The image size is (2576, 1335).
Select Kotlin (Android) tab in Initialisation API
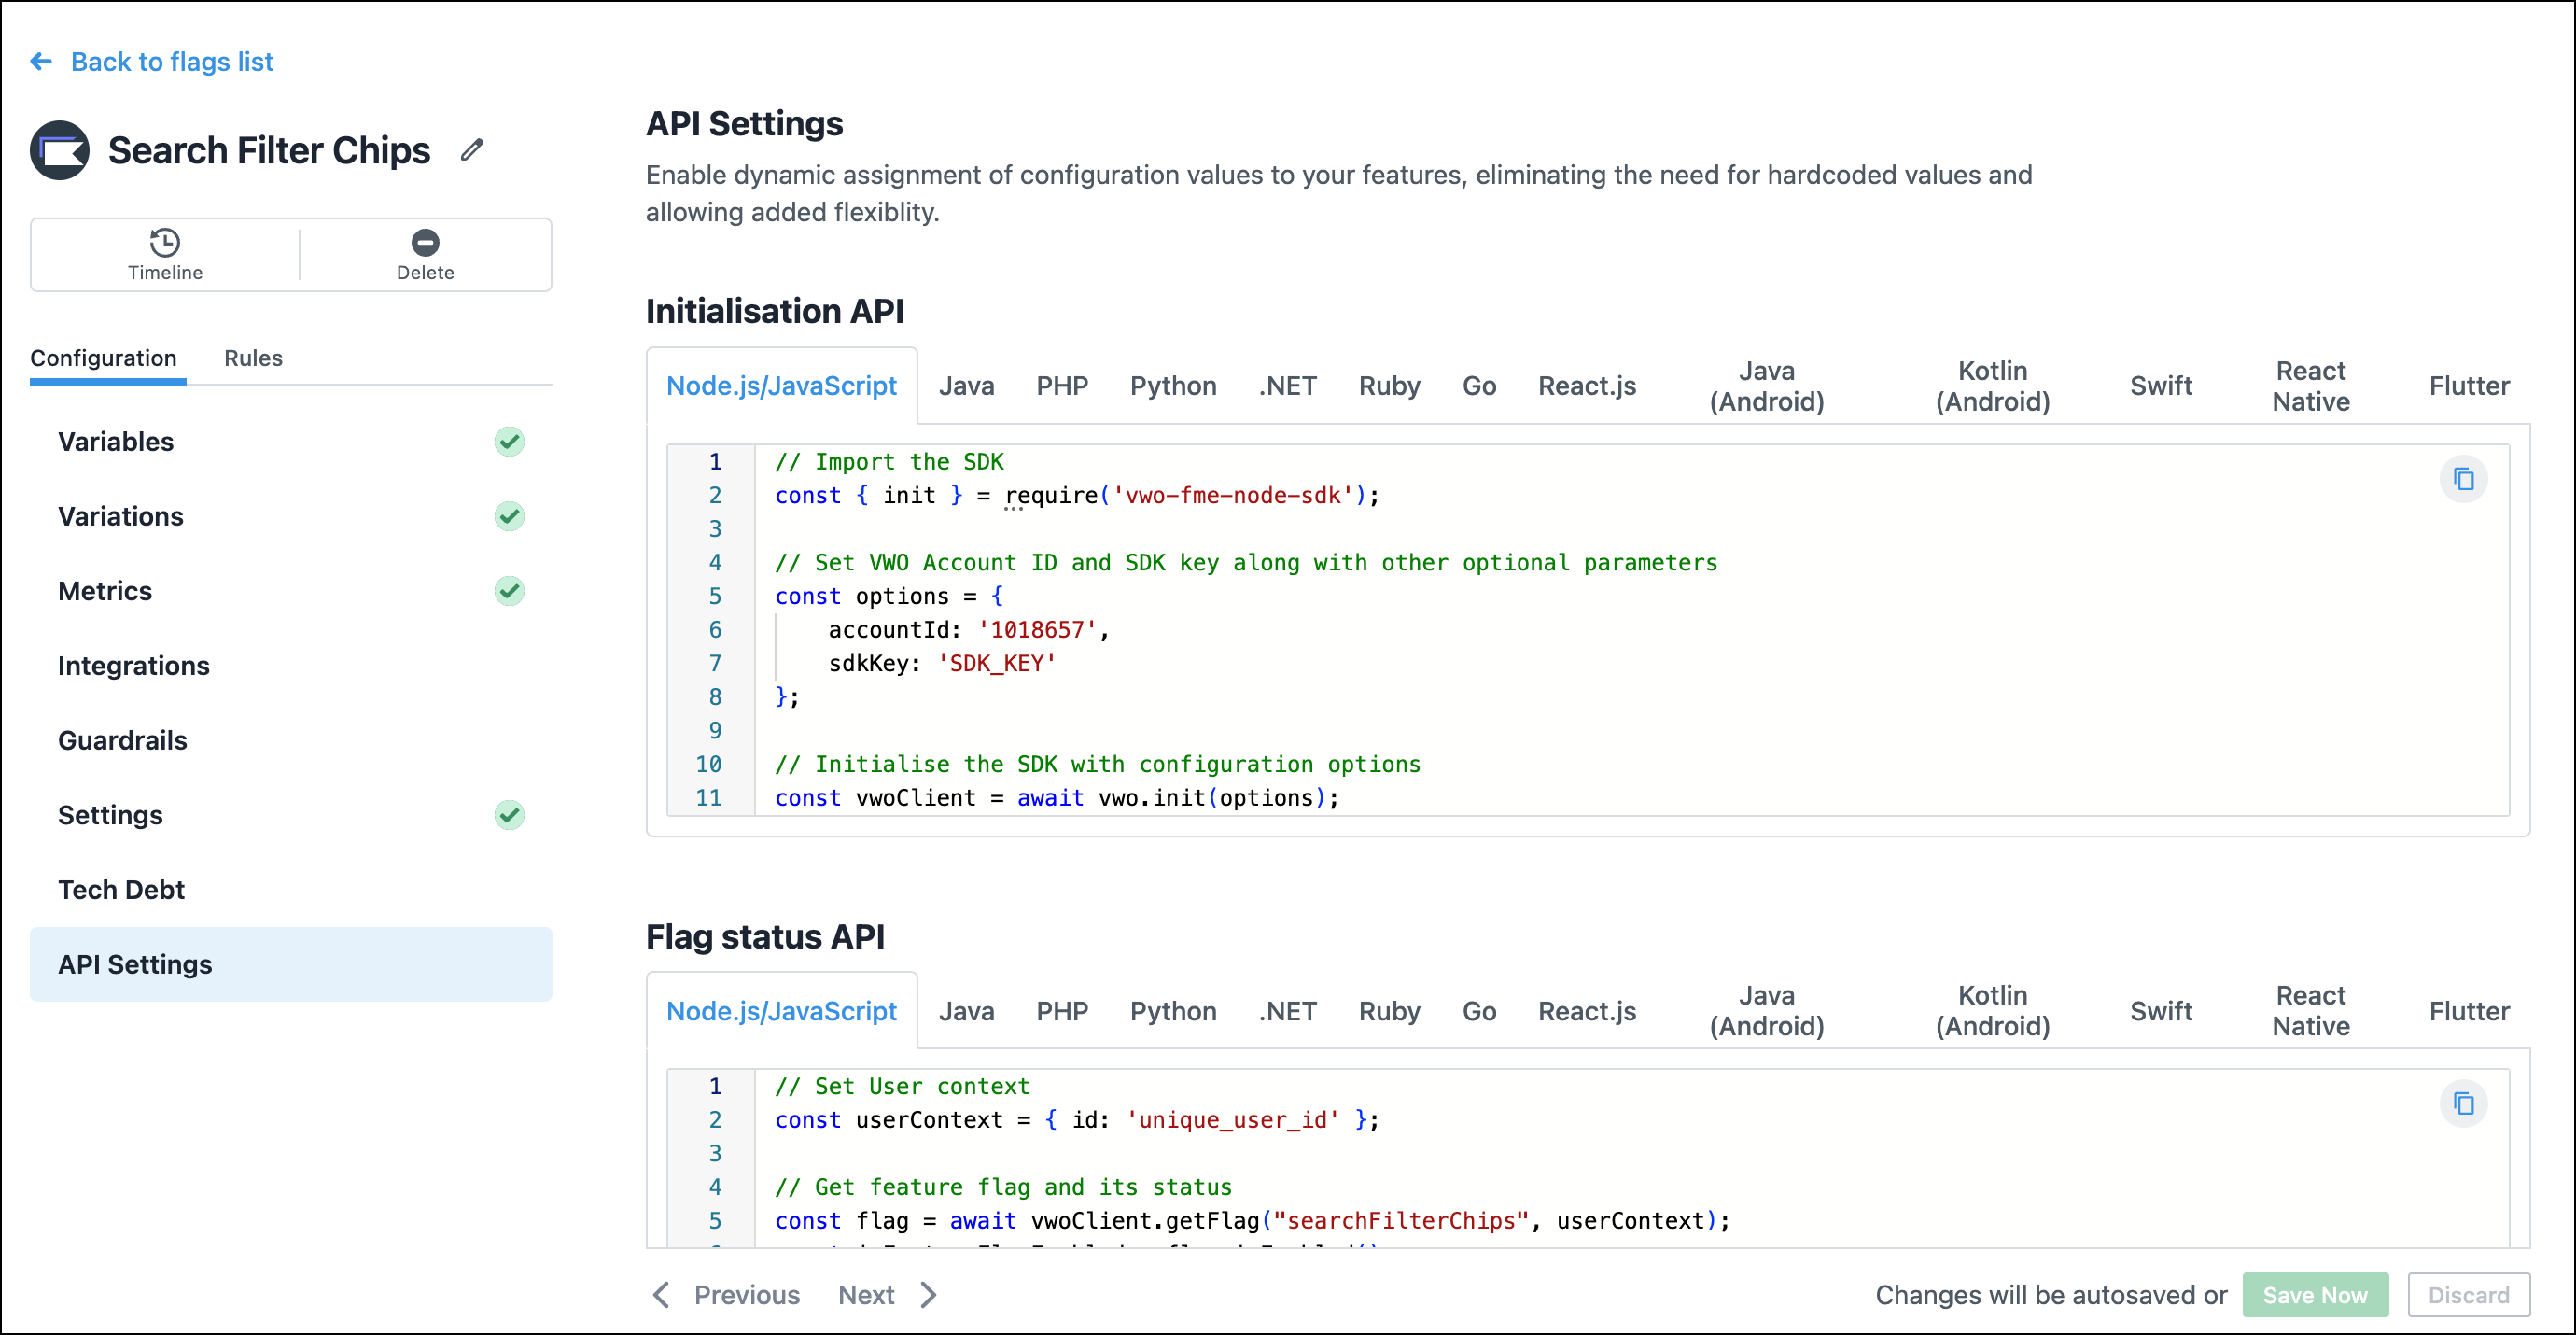(1992, 386)
